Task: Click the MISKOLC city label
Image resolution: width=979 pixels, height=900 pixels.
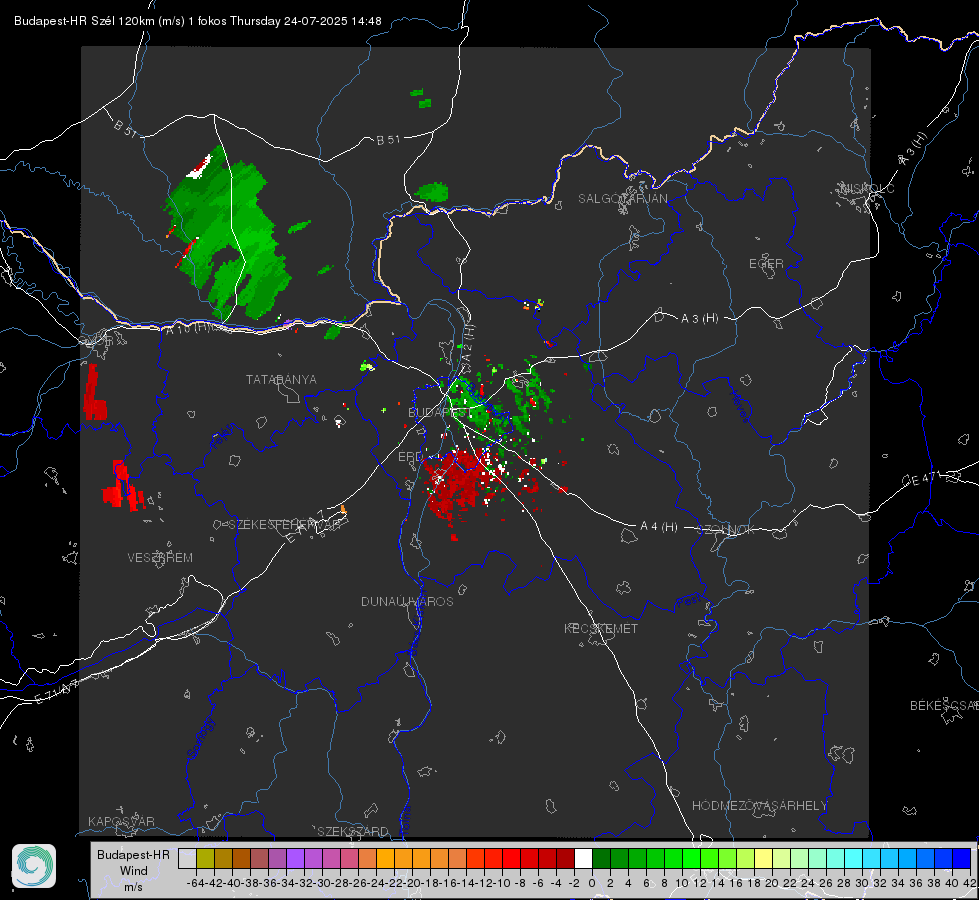Action: [x=867, y=188]
